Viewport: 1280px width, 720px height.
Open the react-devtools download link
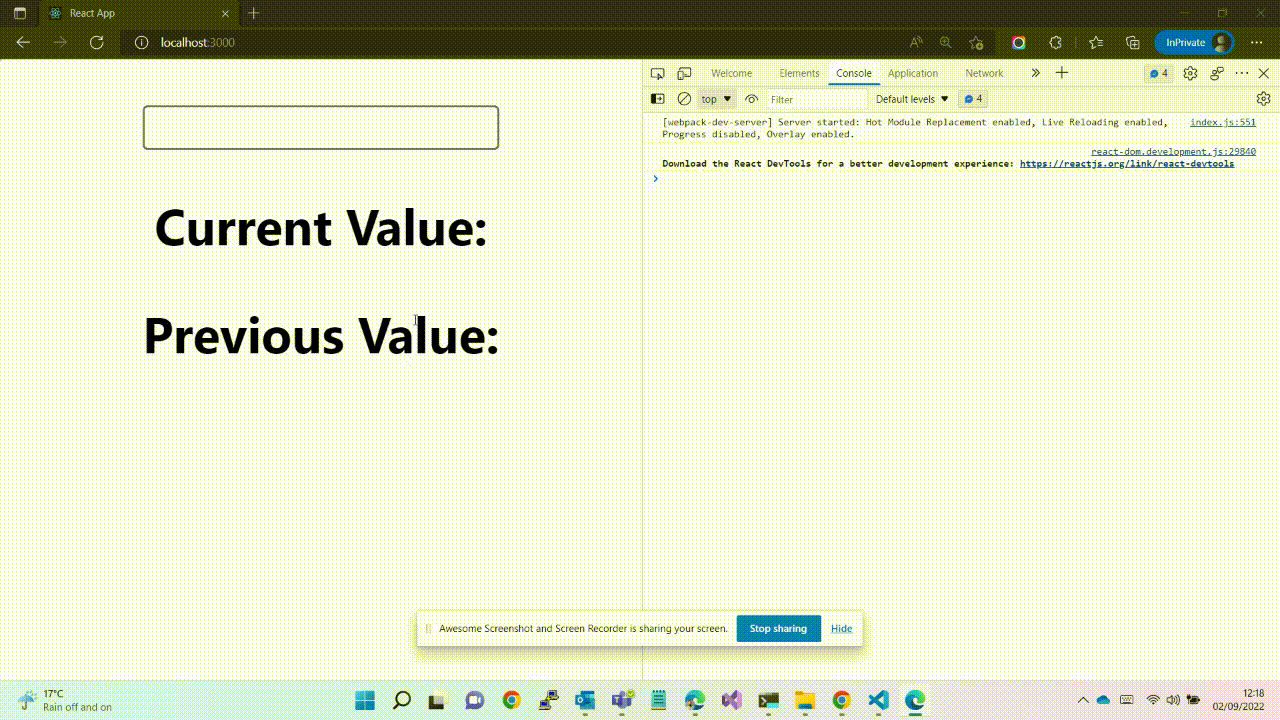point(1126,163)
